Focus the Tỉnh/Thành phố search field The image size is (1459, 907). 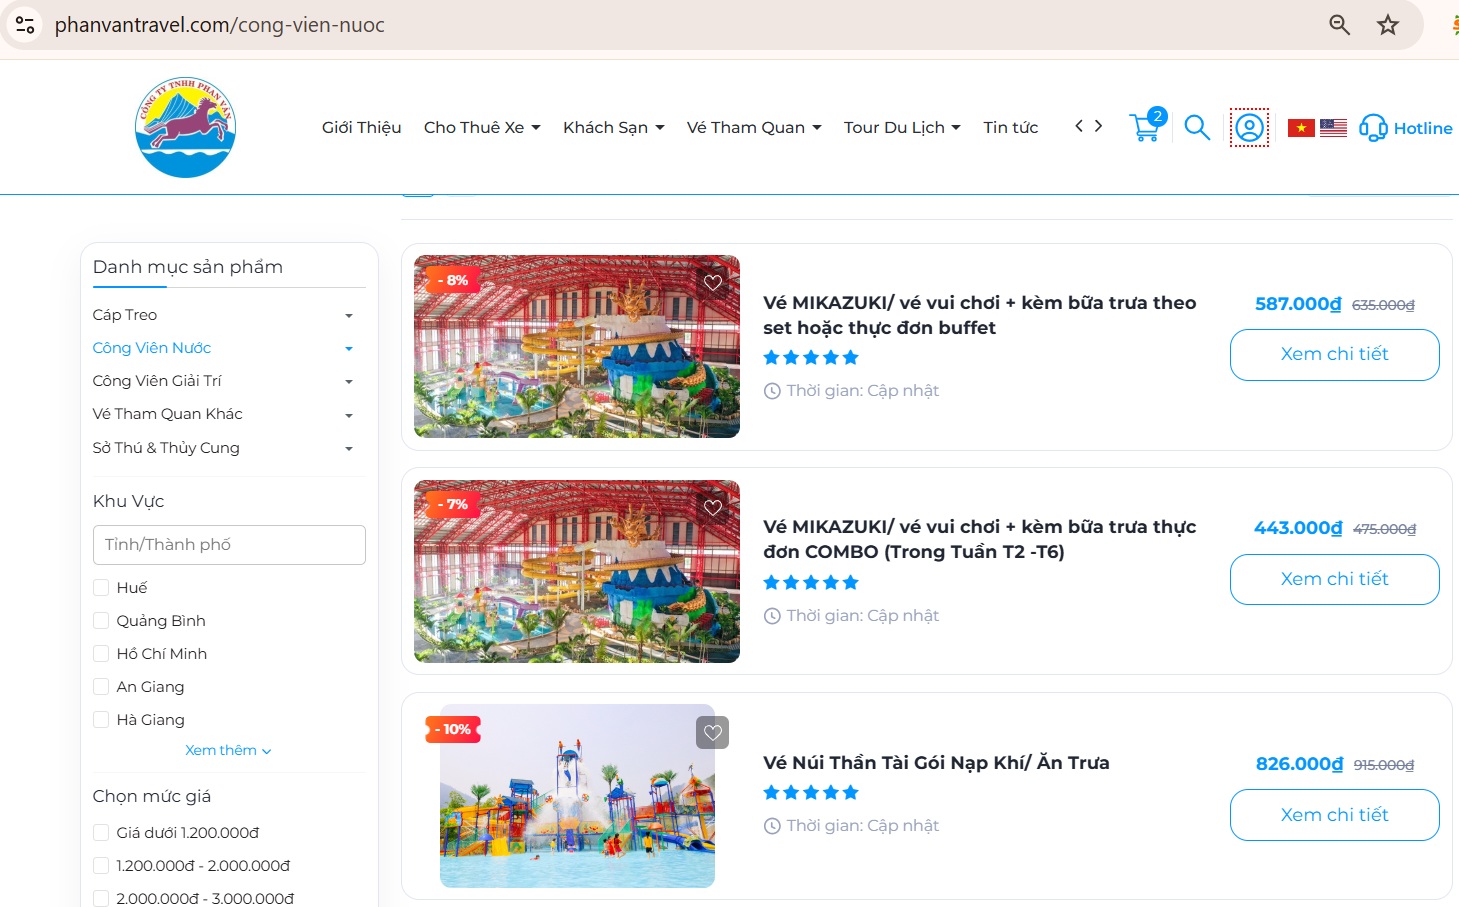[229, 545]
